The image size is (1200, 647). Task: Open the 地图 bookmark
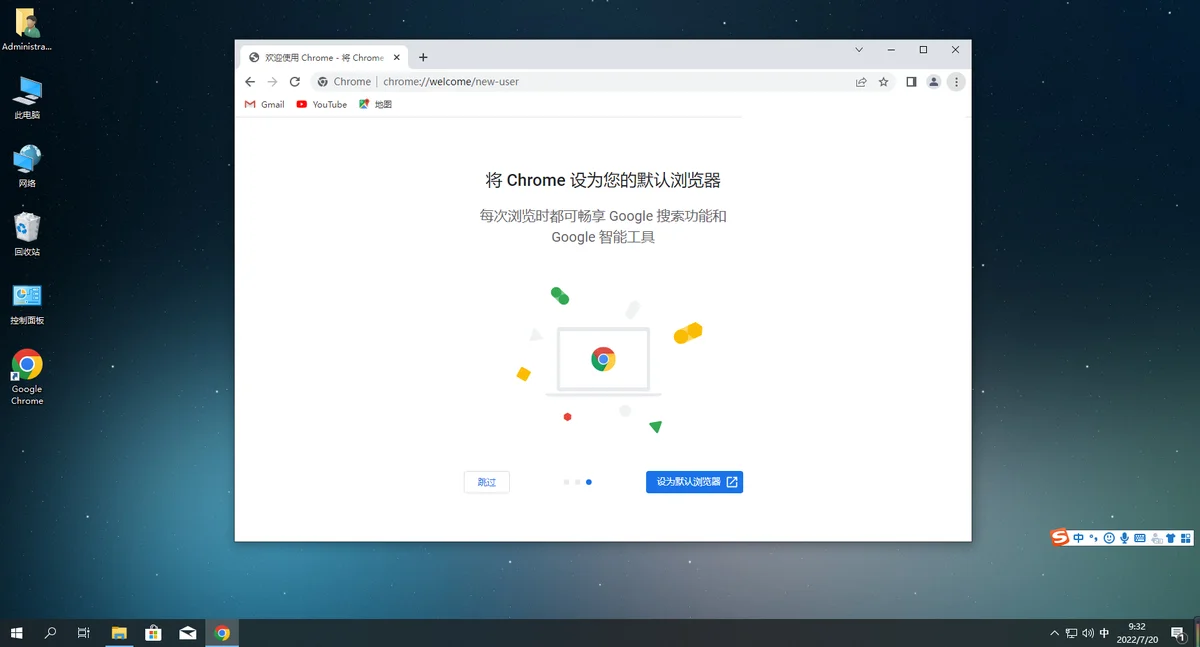pos(376,104)
